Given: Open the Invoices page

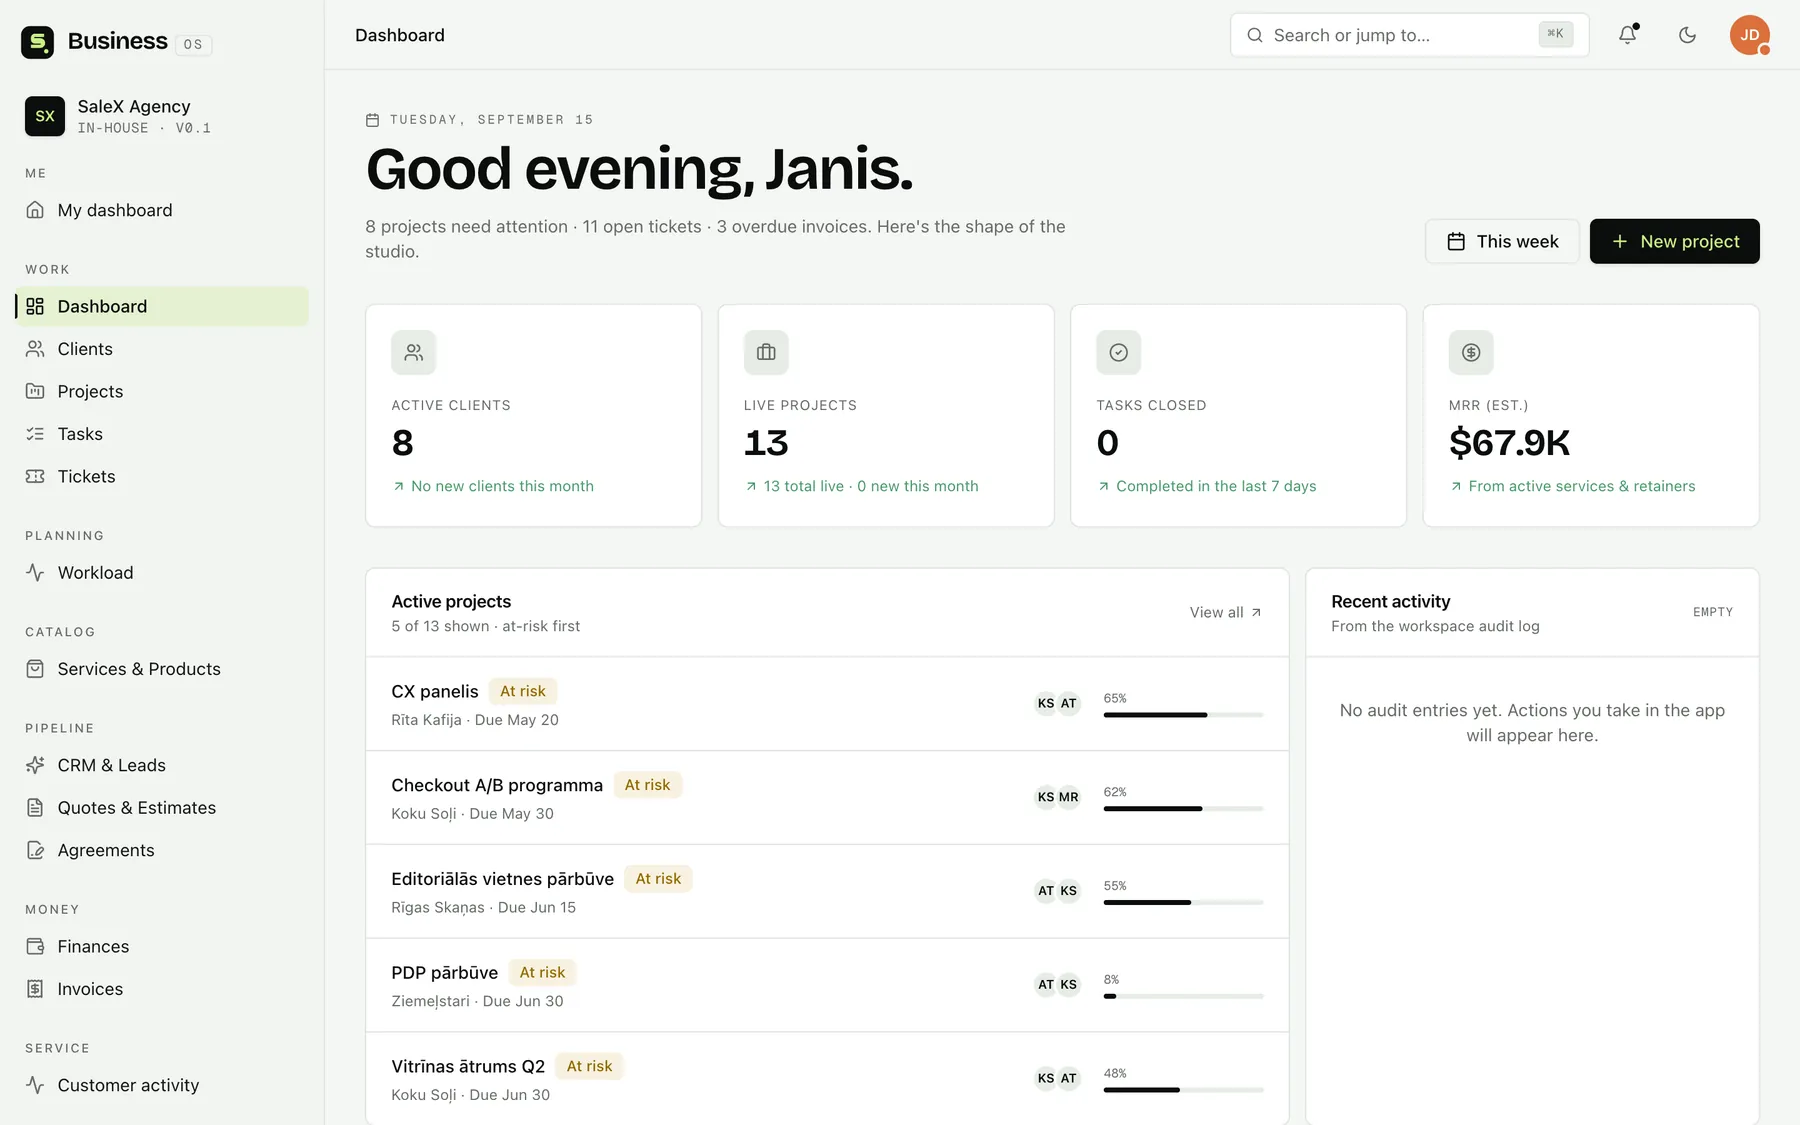Looking at the screenshot, I should pyautogui.click(x=162, y=989).
